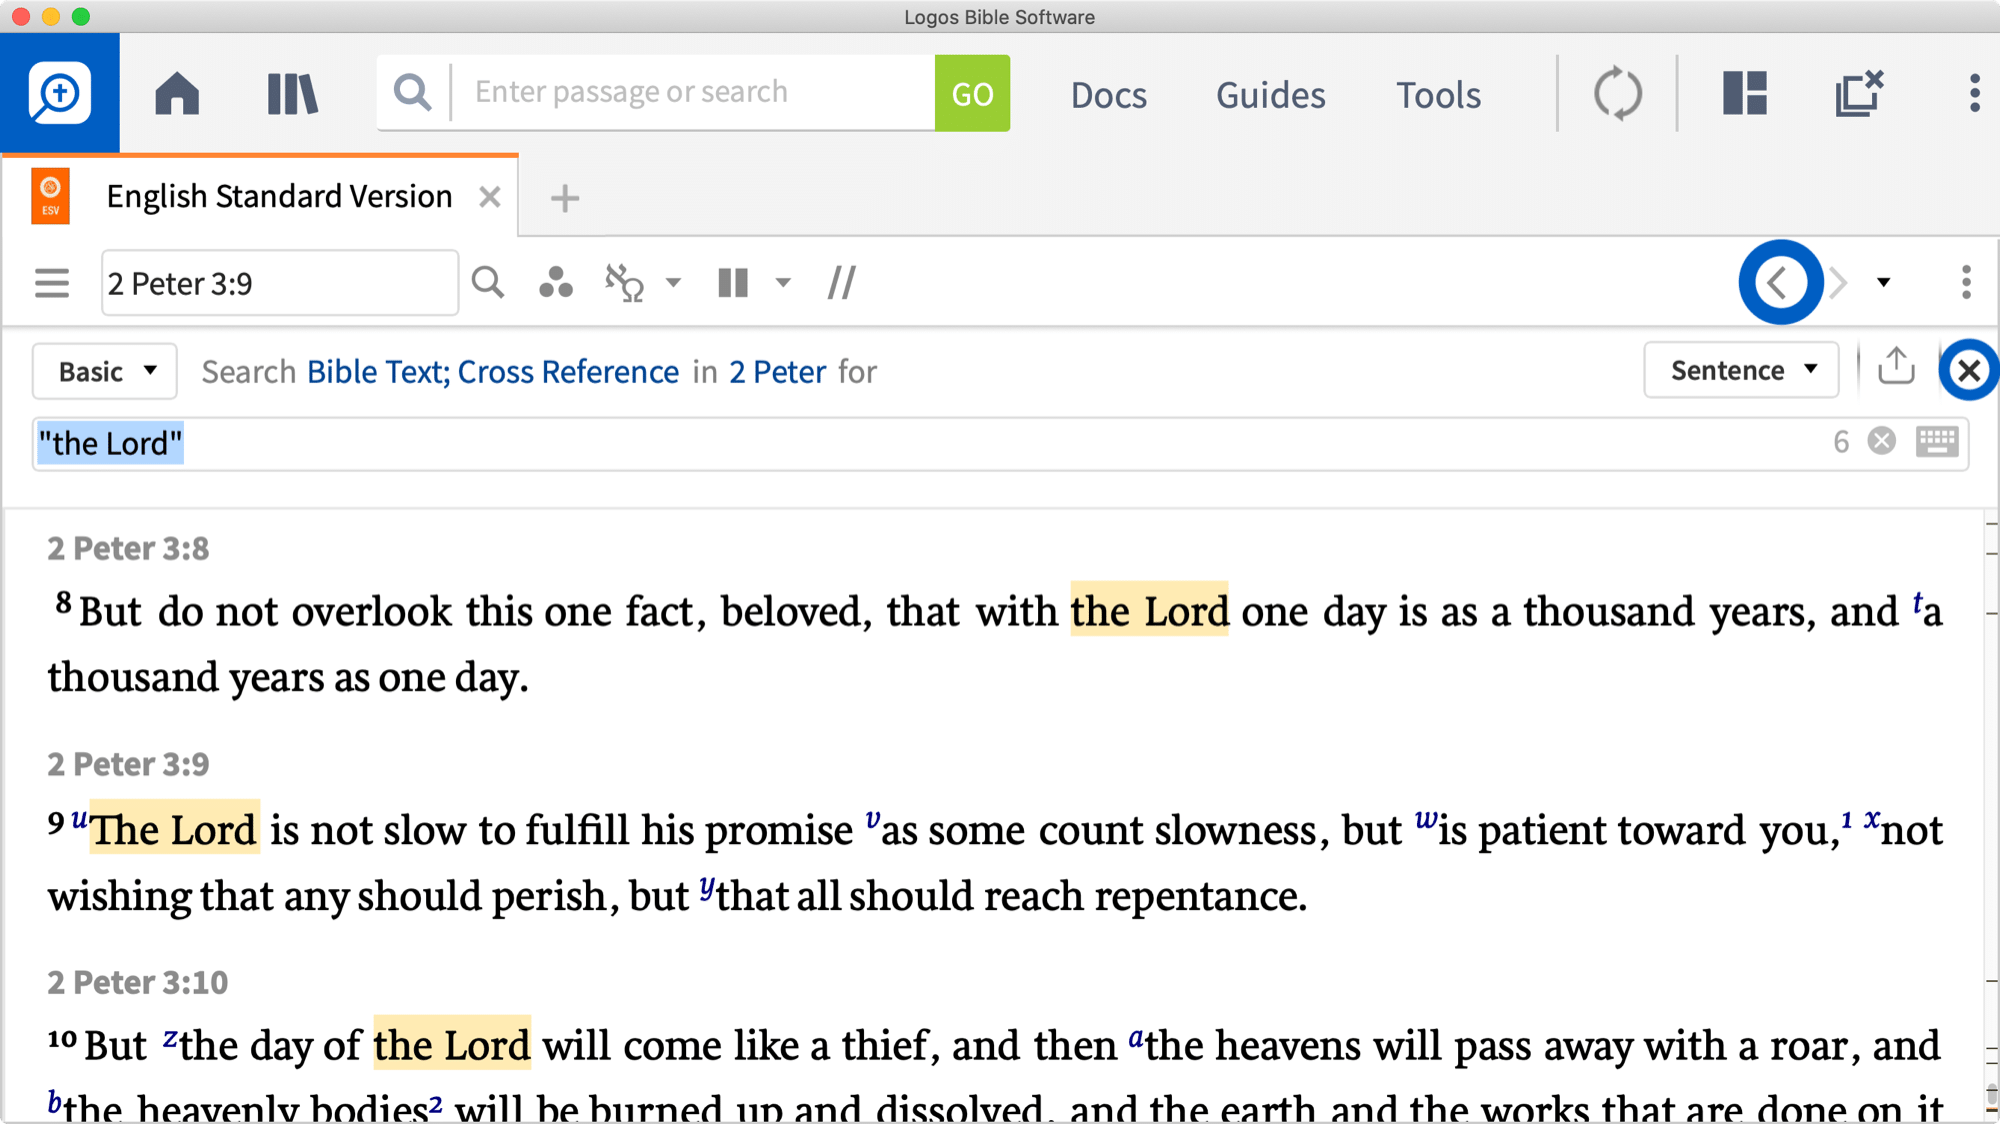Viewport: 2000px width, 1124px height.
Task: Click the share export icon
Action: (1896, 368)
